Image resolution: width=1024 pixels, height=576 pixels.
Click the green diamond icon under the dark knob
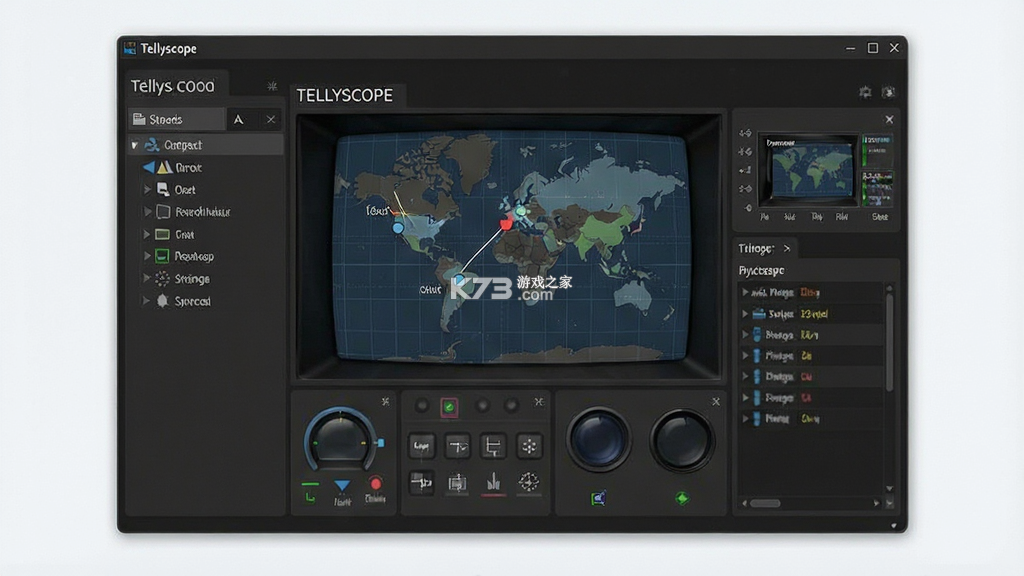[681, 498]
